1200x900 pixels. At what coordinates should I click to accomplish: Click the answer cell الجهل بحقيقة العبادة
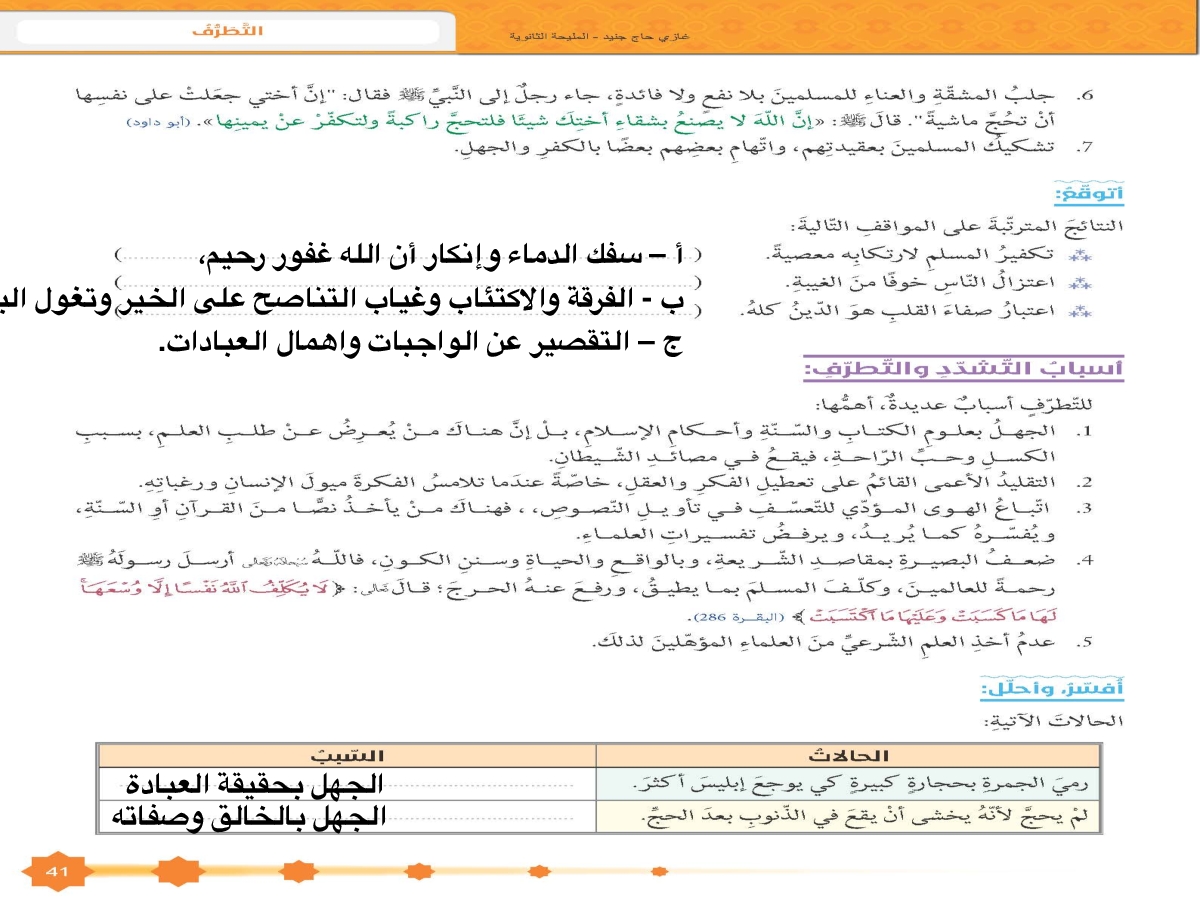pyautogui.click(x=246, y=782)
